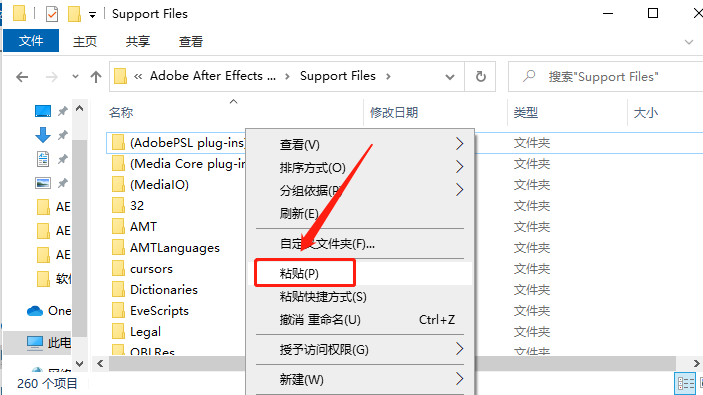
Task: Refresh the Support Files folder
Action: (481, 77)
